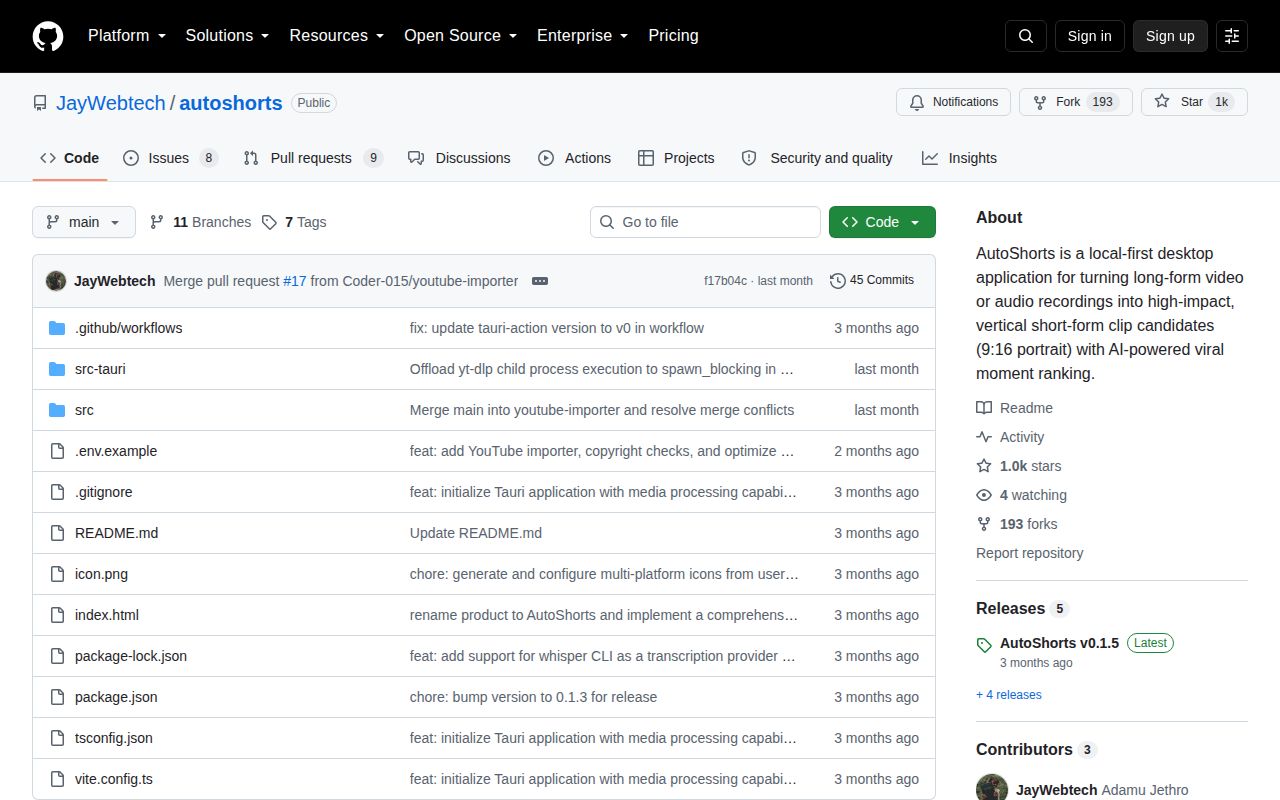1280x800 pixels.
Task: Open the Releases heading link
Action: click(1022, 608)
